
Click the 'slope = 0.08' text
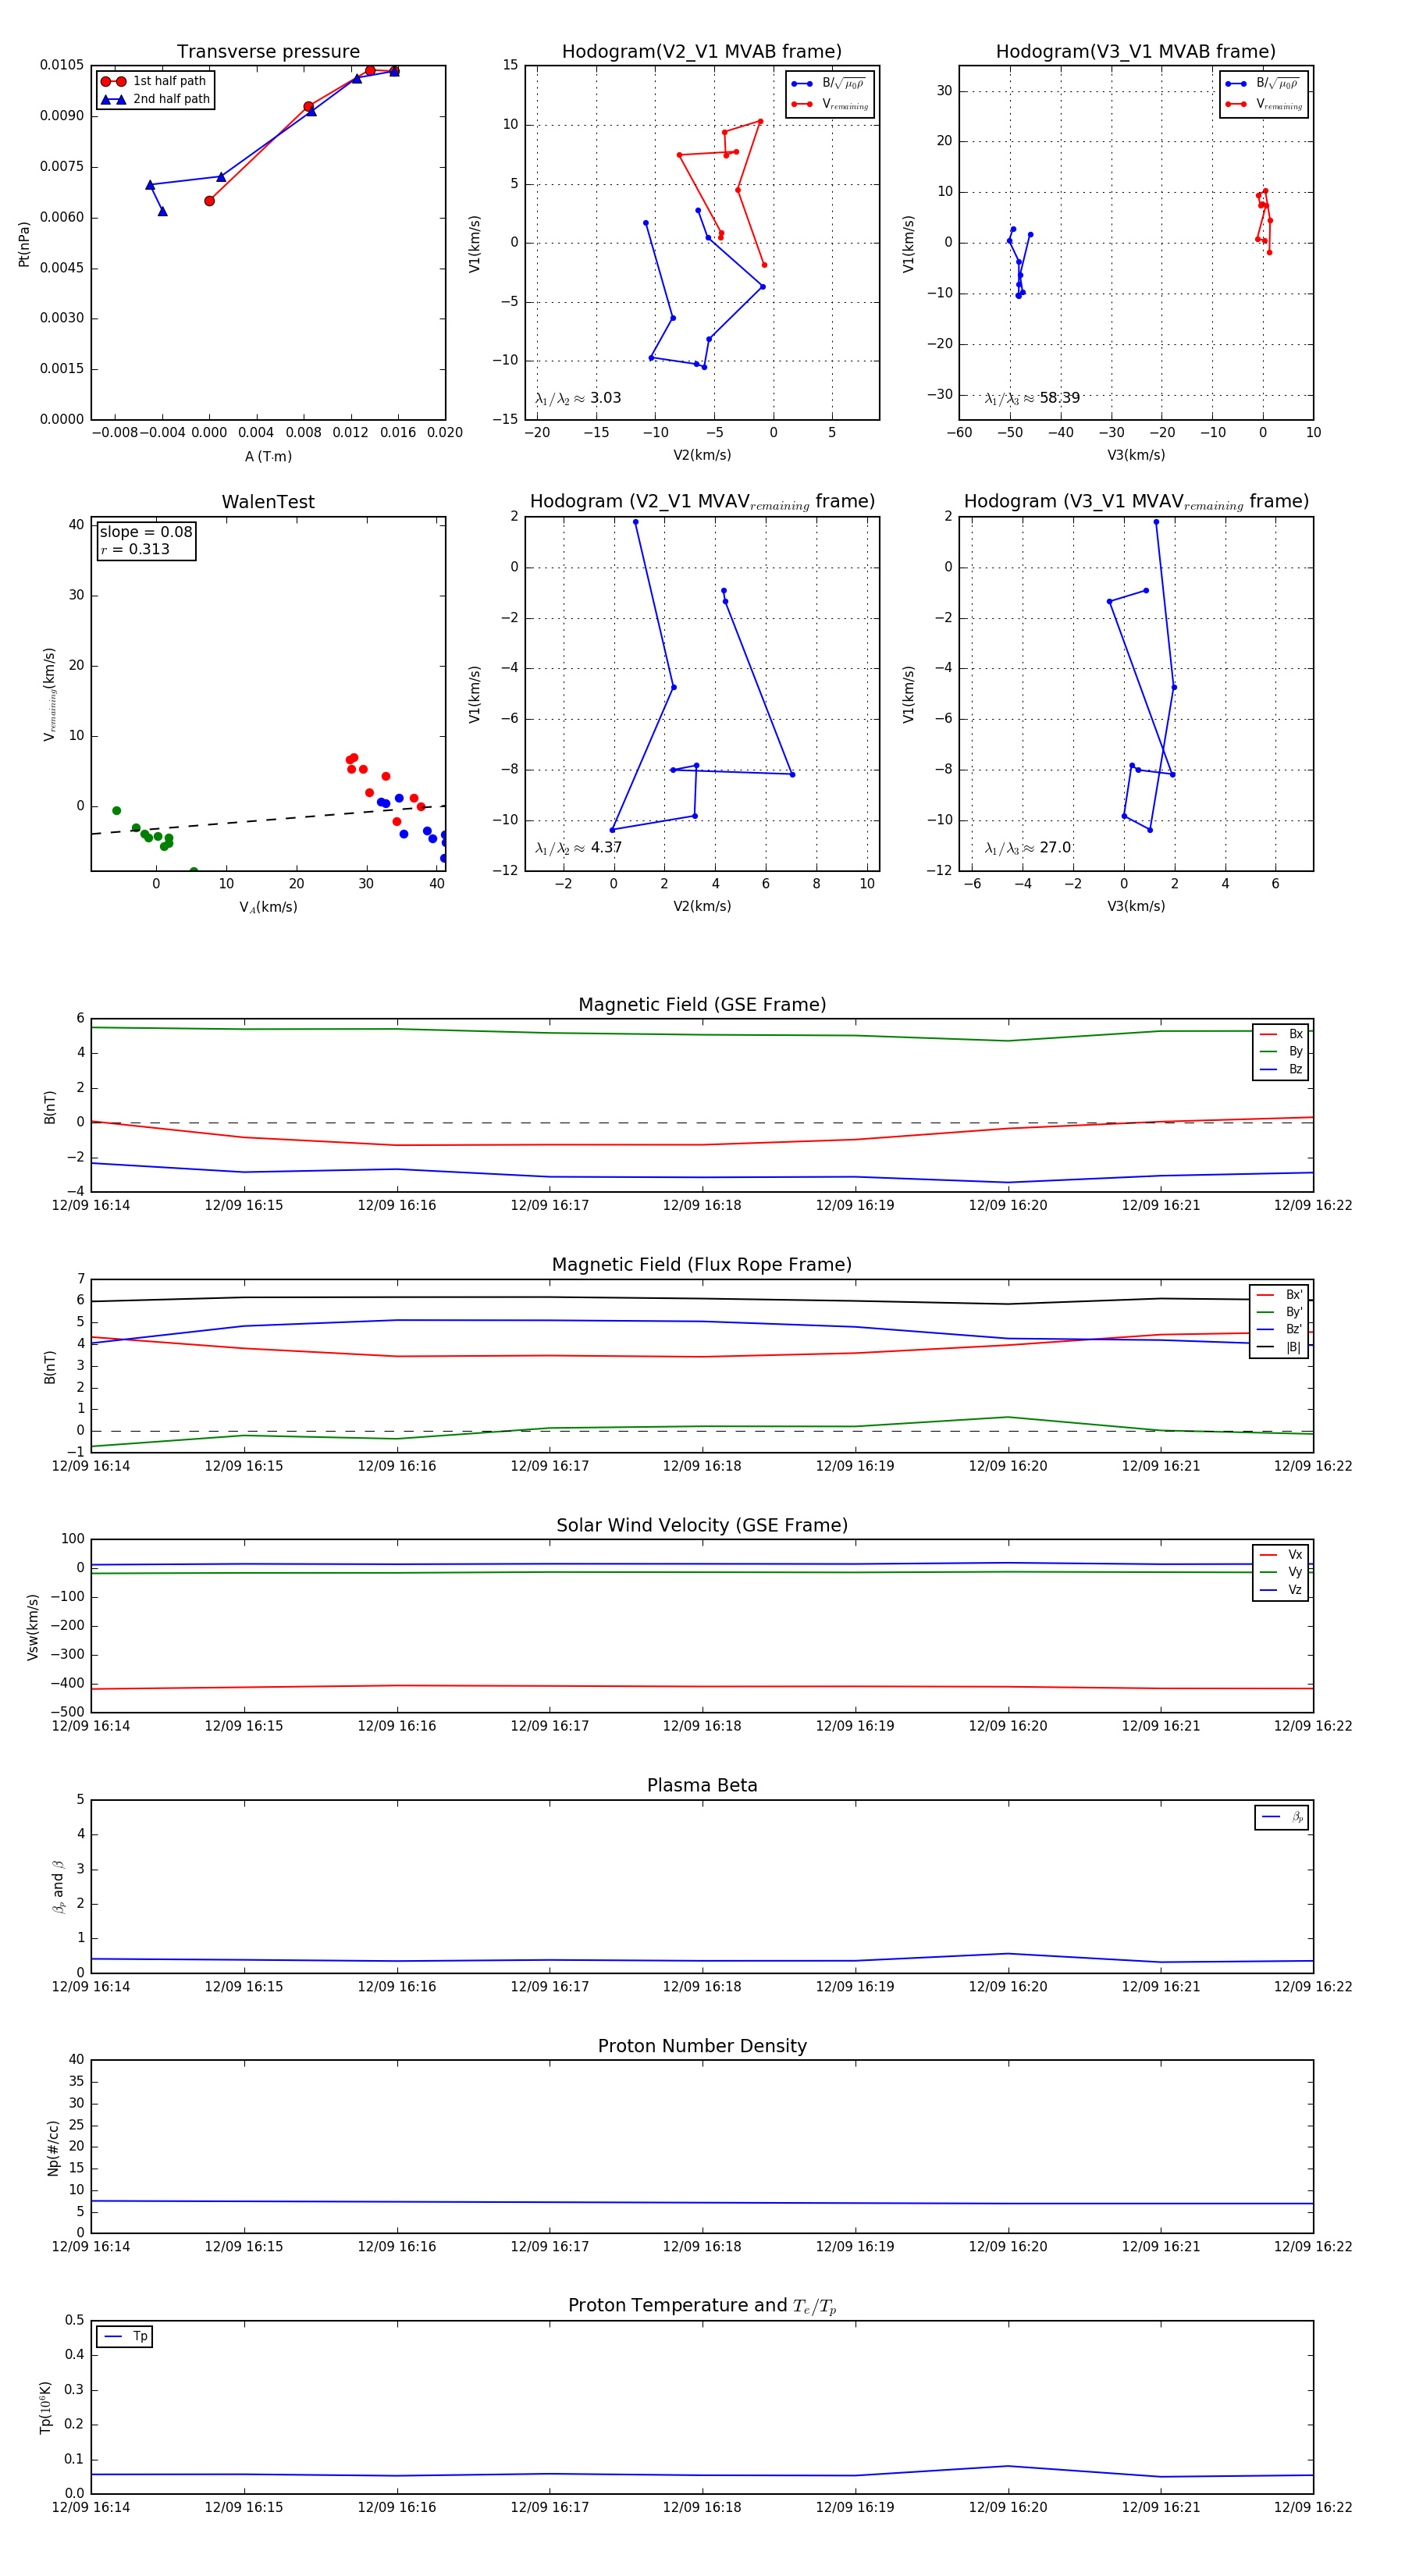(146, 532)
